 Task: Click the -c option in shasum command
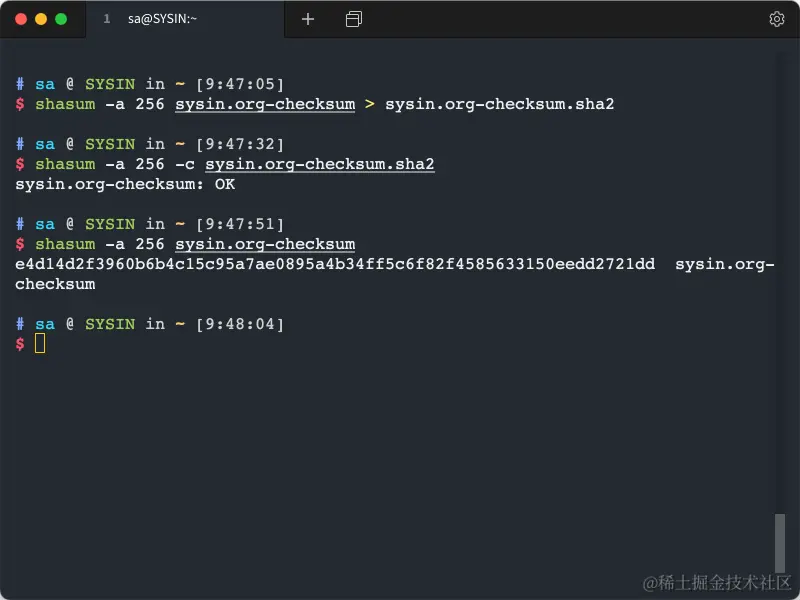point(185,164)
